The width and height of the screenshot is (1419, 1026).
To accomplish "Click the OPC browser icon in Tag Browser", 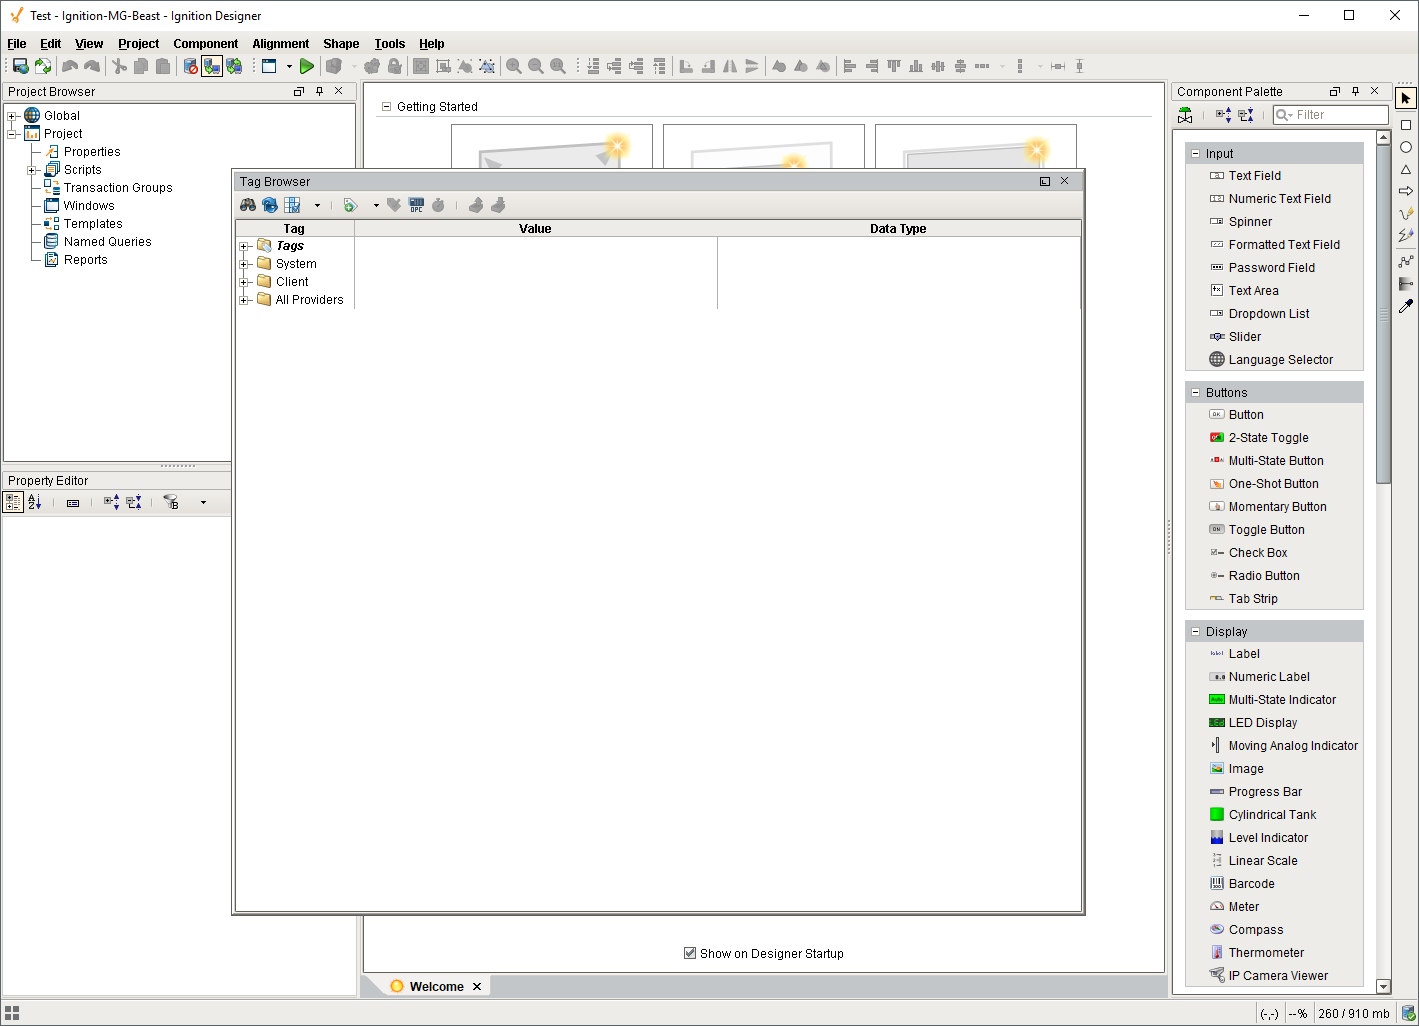I will tap(416, 205).
